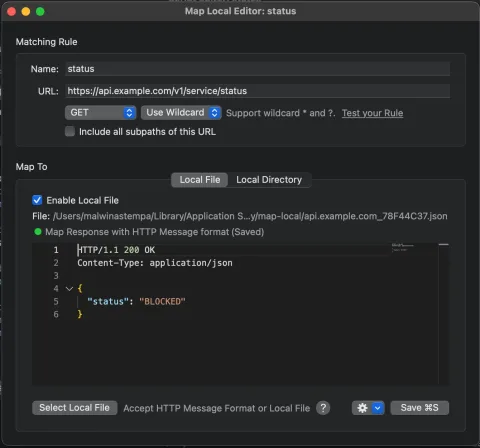Click into the URL field
This screenshot has height=448, width=480.
[x=257, y=91]
